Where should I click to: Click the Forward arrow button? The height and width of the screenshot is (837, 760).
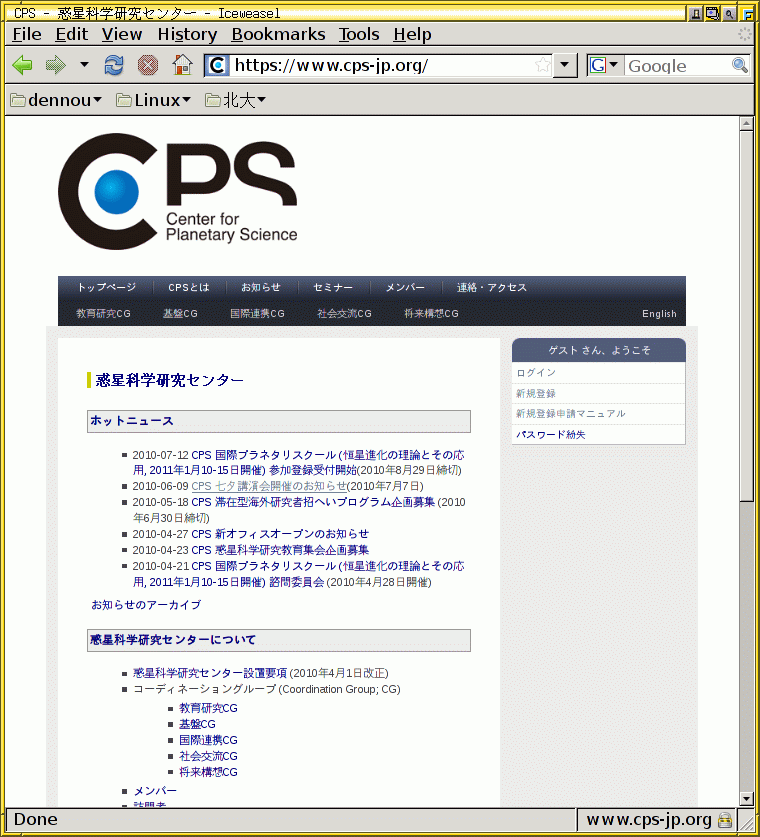pyautogui.click(x=56, y=66)
